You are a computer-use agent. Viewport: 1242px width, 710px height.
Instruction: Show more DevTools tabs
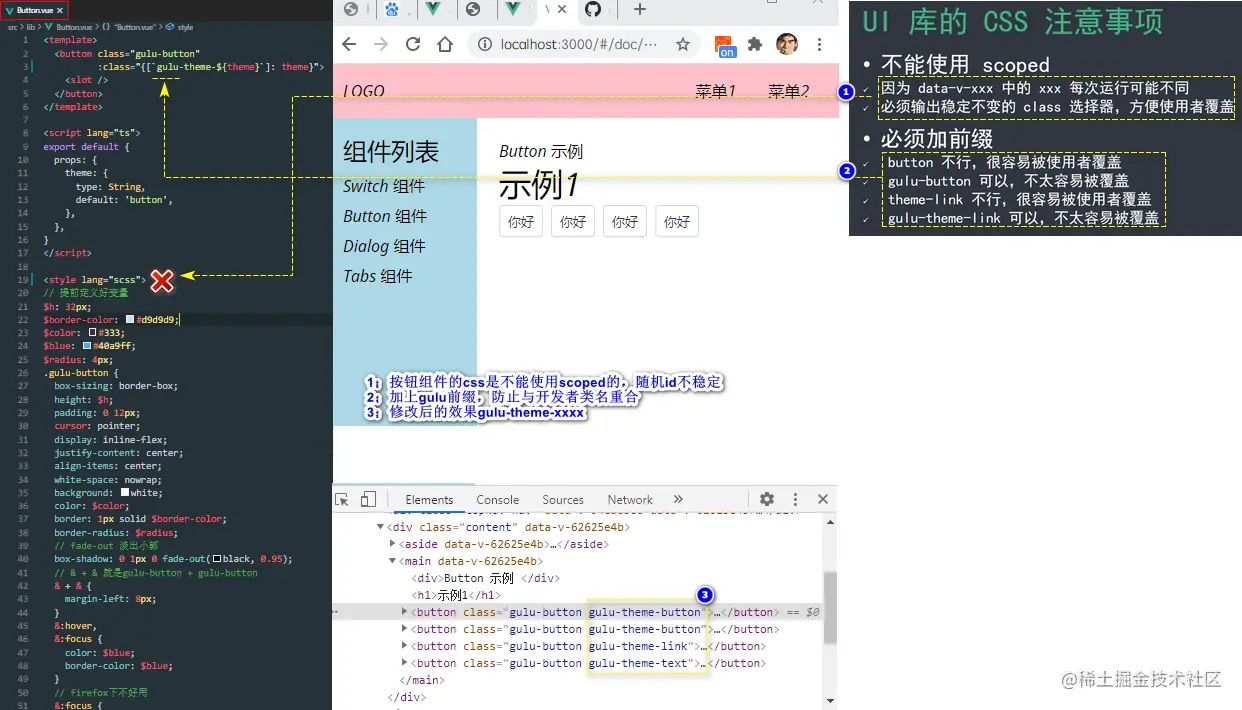point(678,500)
